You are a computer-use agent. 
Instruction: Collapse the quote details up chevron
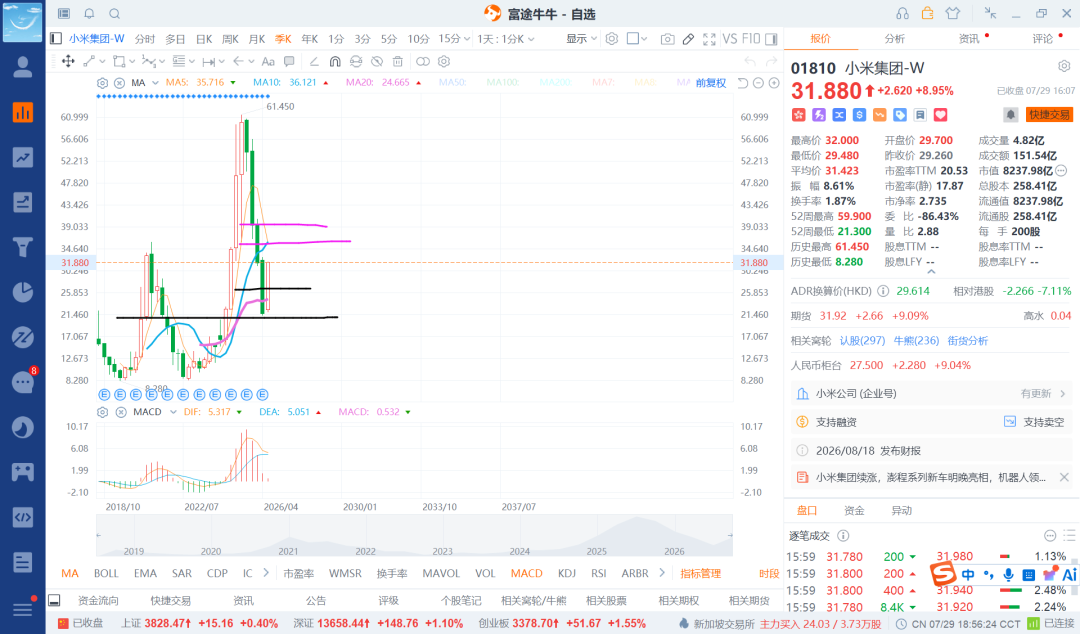click(931, 272)
